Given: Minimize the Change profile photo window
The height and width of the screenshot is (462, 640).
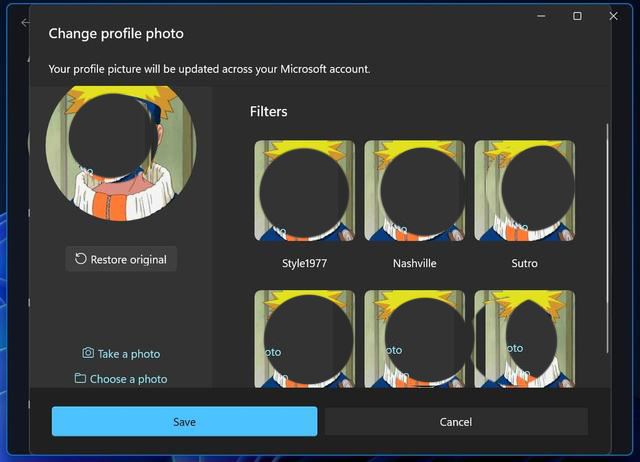Looking at the screenshot, I should point(540,16).
